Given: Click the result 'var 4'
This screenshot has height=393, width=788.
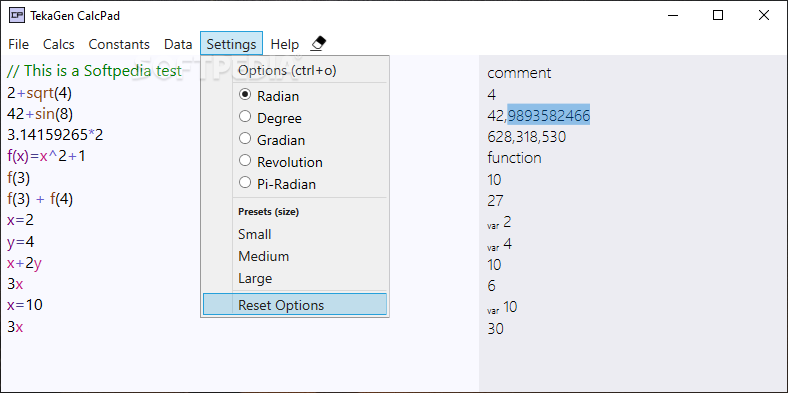Looking at the screenshot, I should pos(500,244).
